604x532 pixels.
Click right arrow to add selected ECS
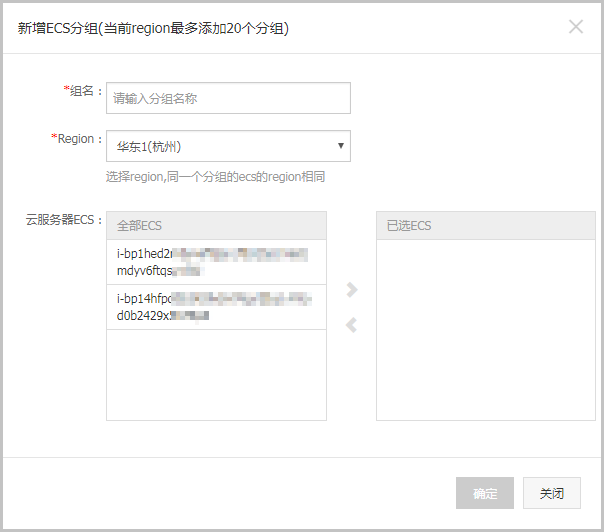coord(352,290)
